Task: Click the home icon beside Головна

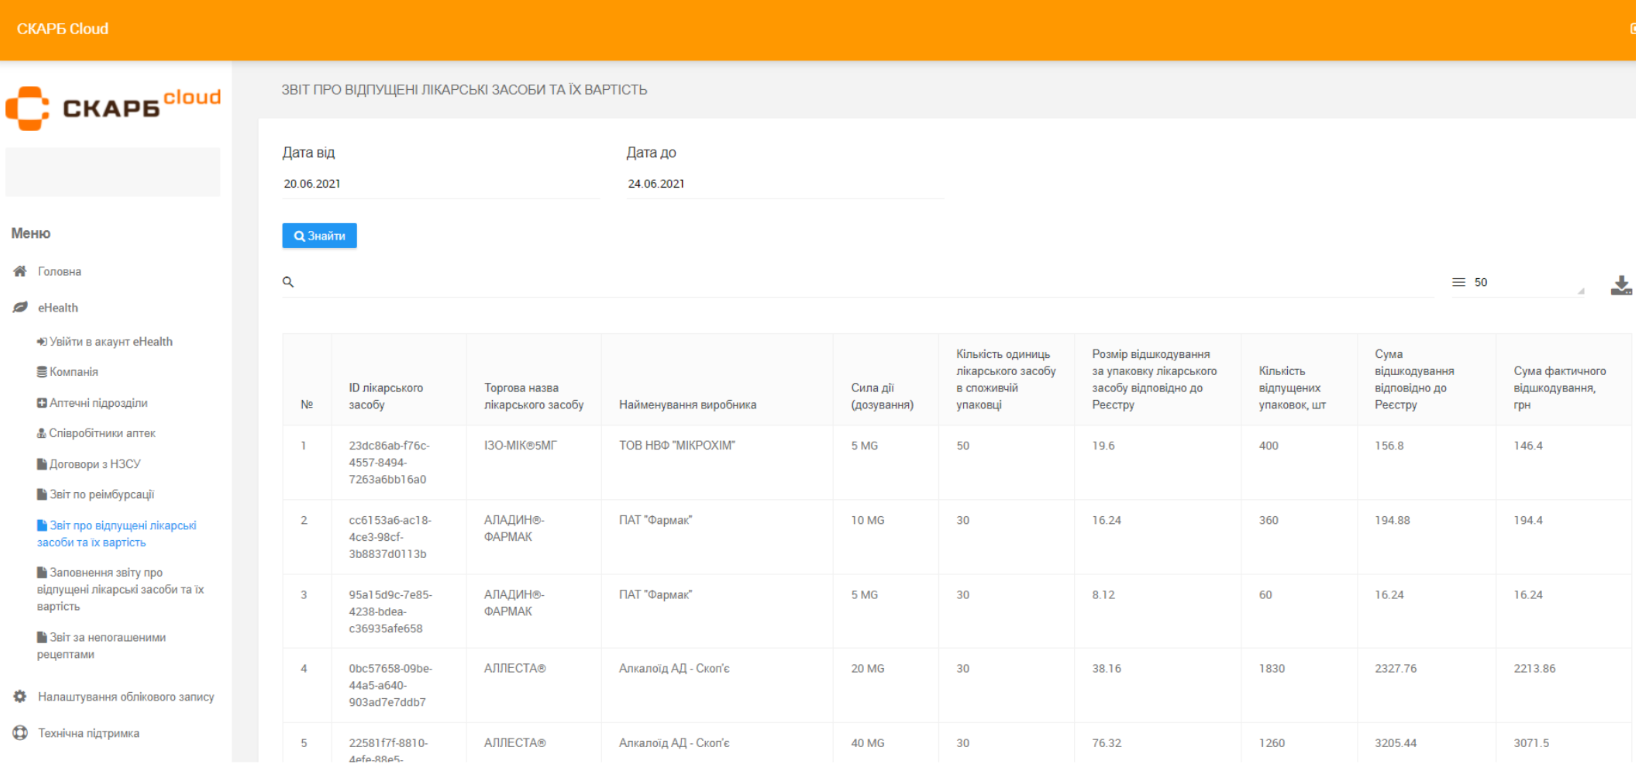Action: click(19, 271)
